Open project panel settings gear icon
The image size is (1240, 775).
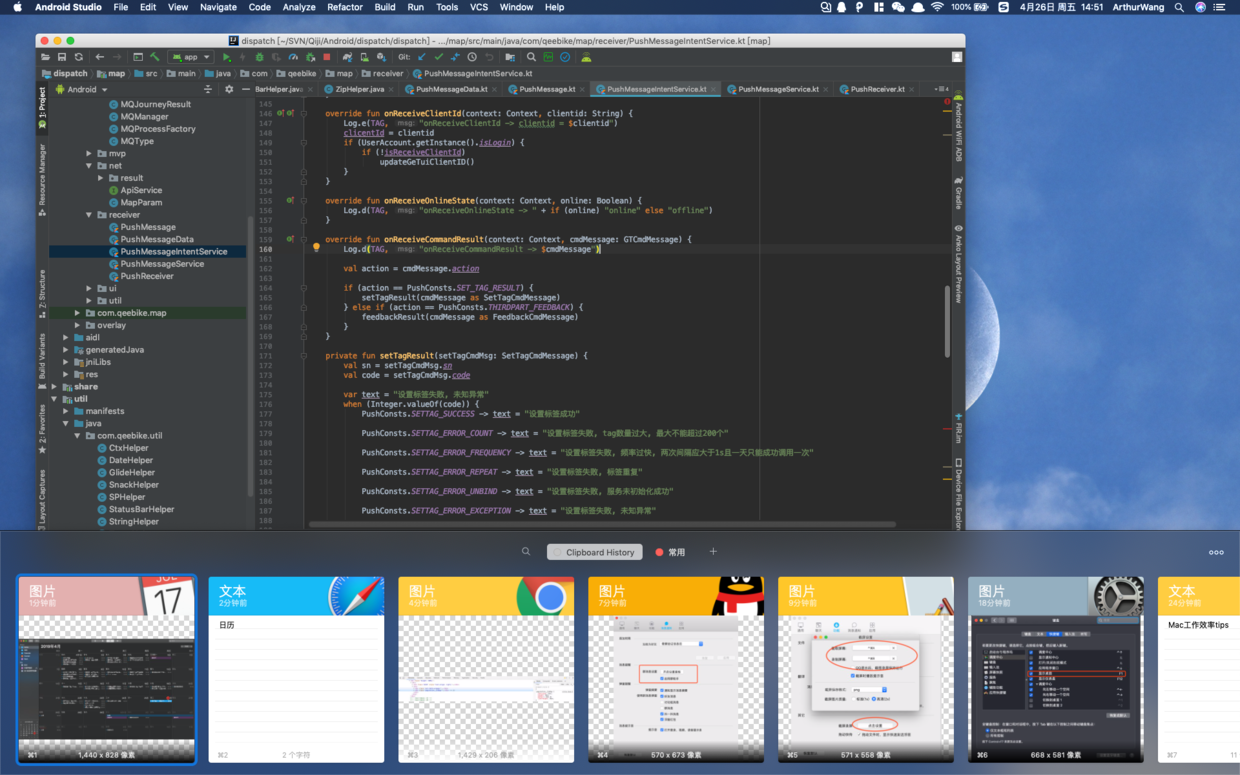229,89
